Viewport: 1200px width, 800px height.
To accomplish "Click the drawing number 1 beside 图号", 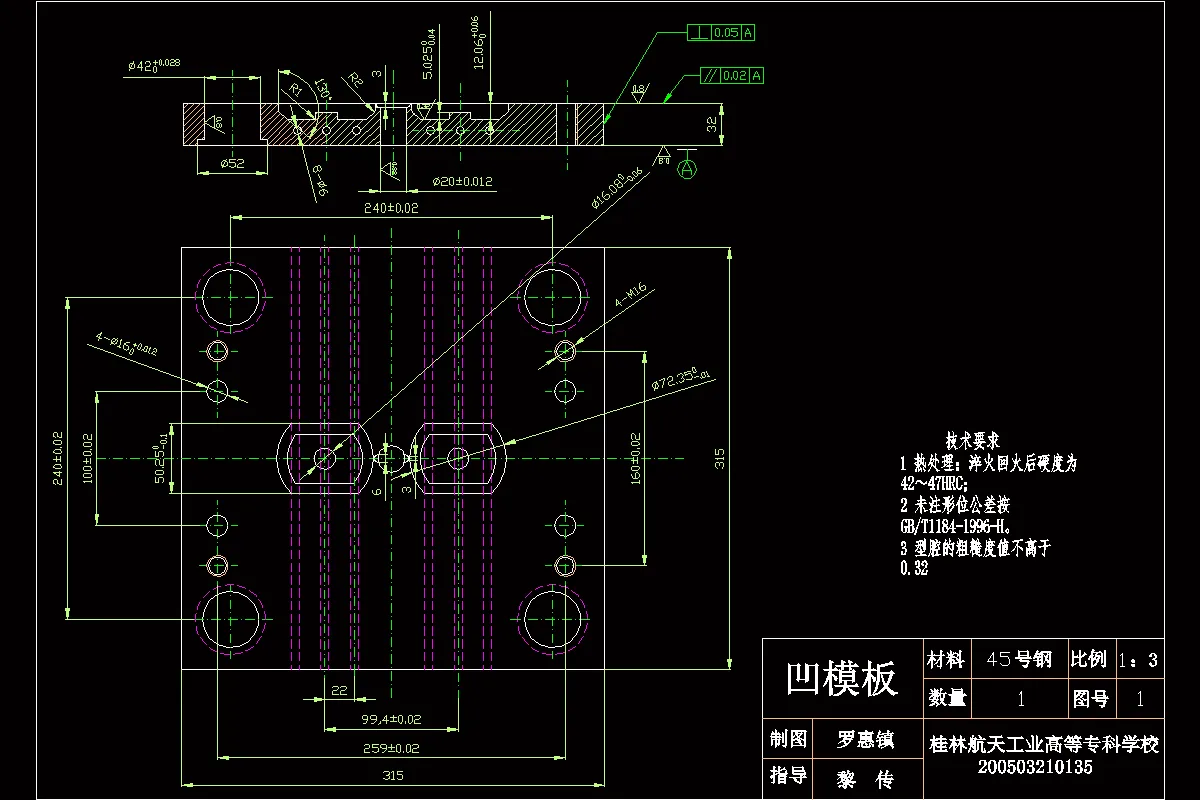I will click(1139, 698).
